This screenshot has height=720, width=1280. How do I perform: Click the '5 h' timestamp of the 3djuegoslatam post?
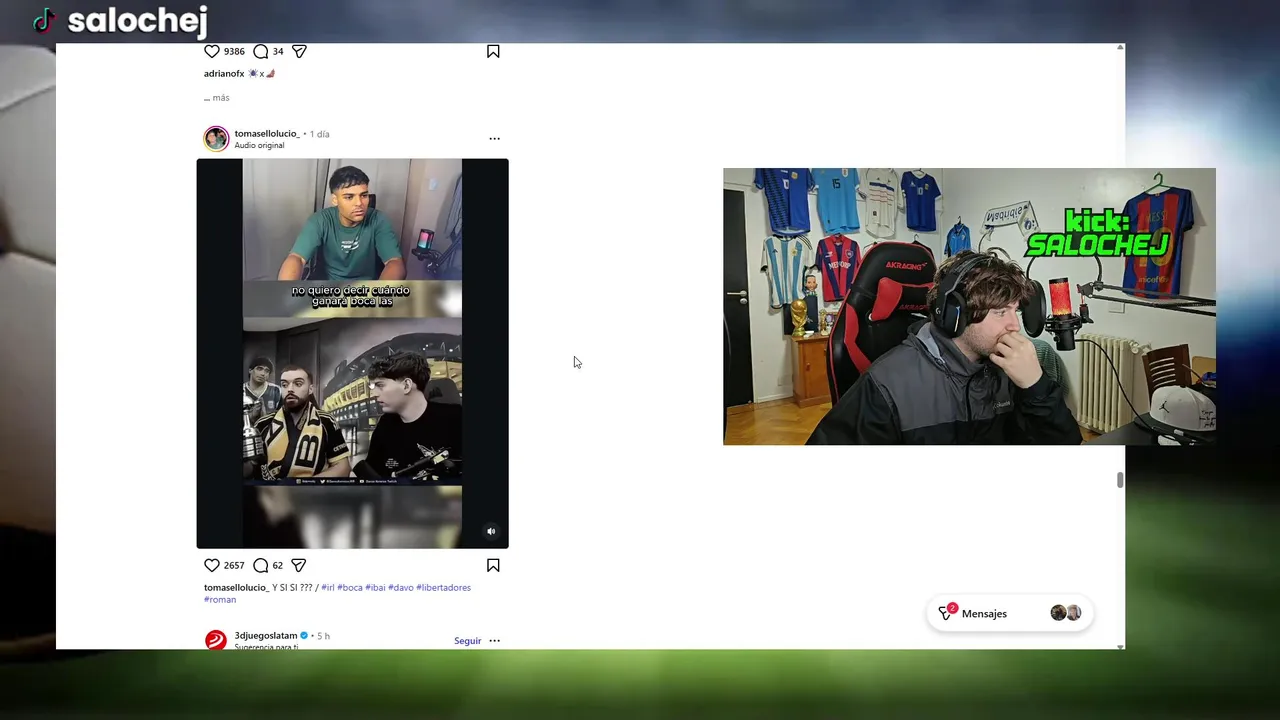coord(323,636)
